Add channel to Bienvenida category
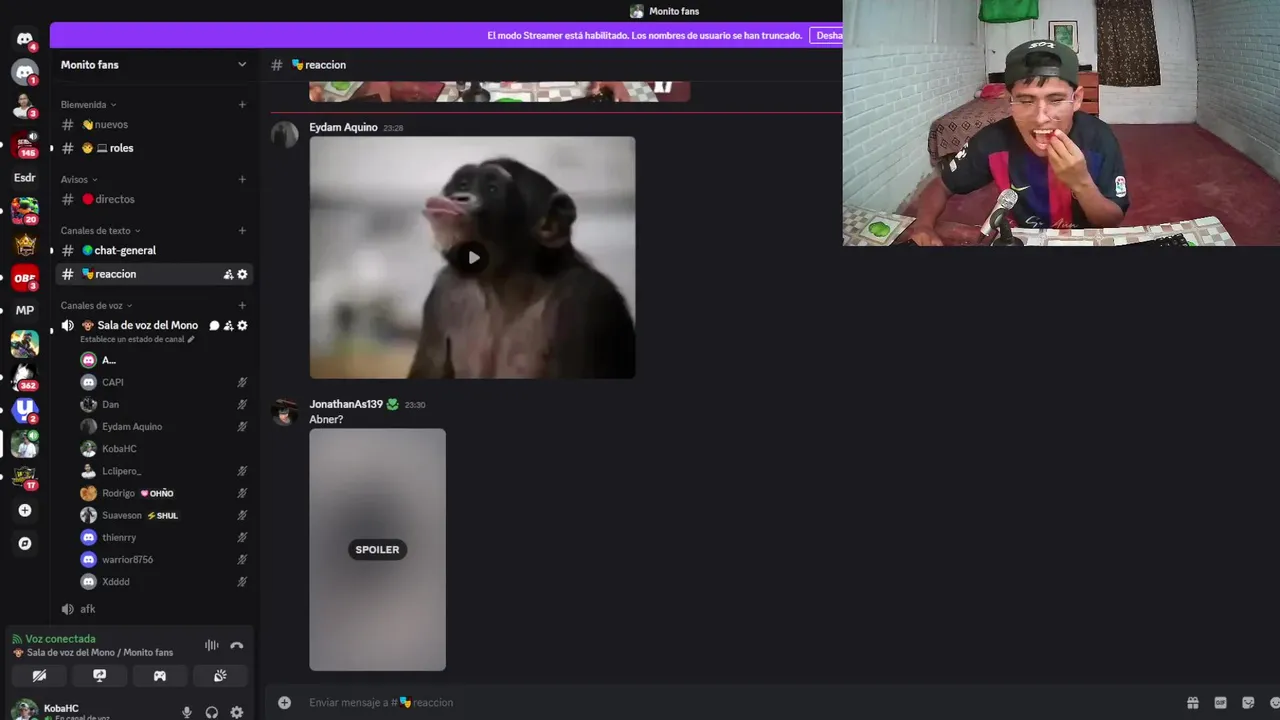 point(242,104)
